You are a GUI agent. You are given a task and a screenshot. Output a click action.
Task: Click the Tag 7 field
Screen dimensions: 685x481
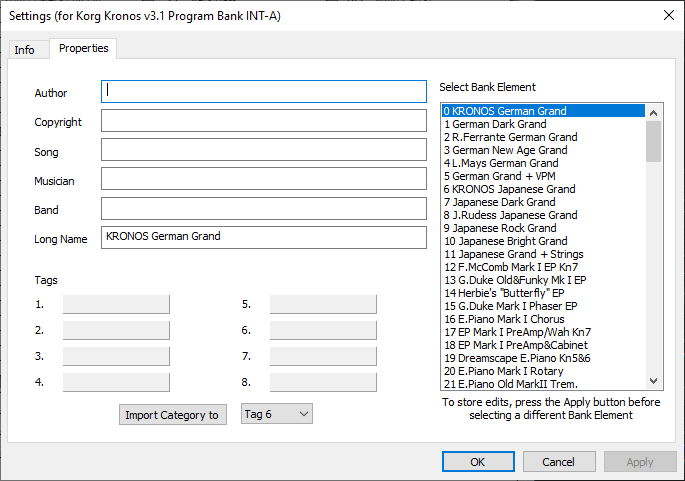[323, 356]
